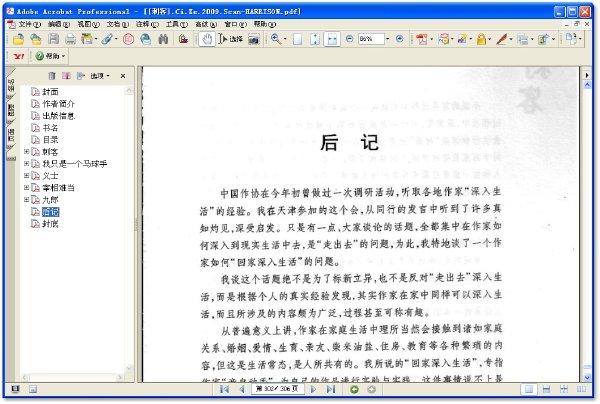Click the expand current bookmark icon
Viewport: 600px width, 404px height.
pos(80,76)
